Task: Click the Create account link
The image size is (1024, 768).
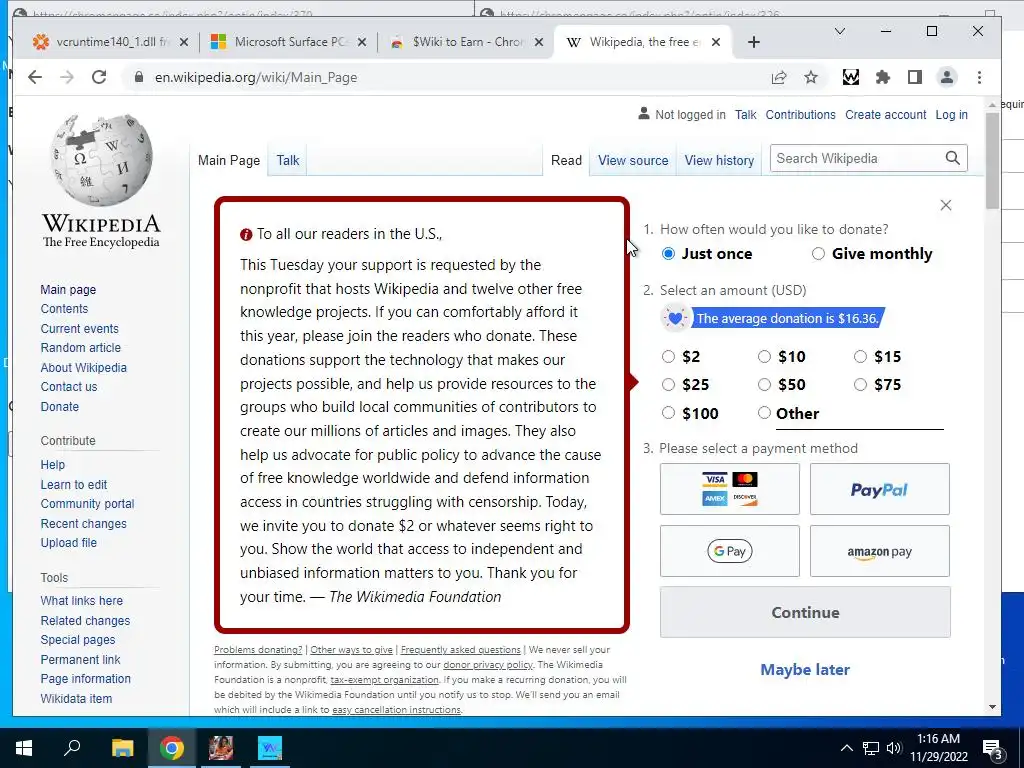Action: [x=886, y=114]
